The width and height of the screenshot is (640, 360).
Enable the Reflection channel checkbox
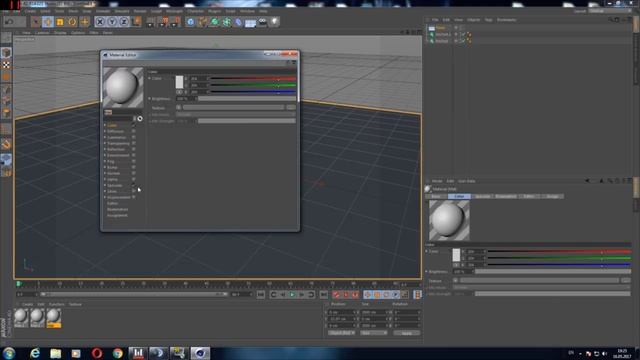tap(133, 149)
